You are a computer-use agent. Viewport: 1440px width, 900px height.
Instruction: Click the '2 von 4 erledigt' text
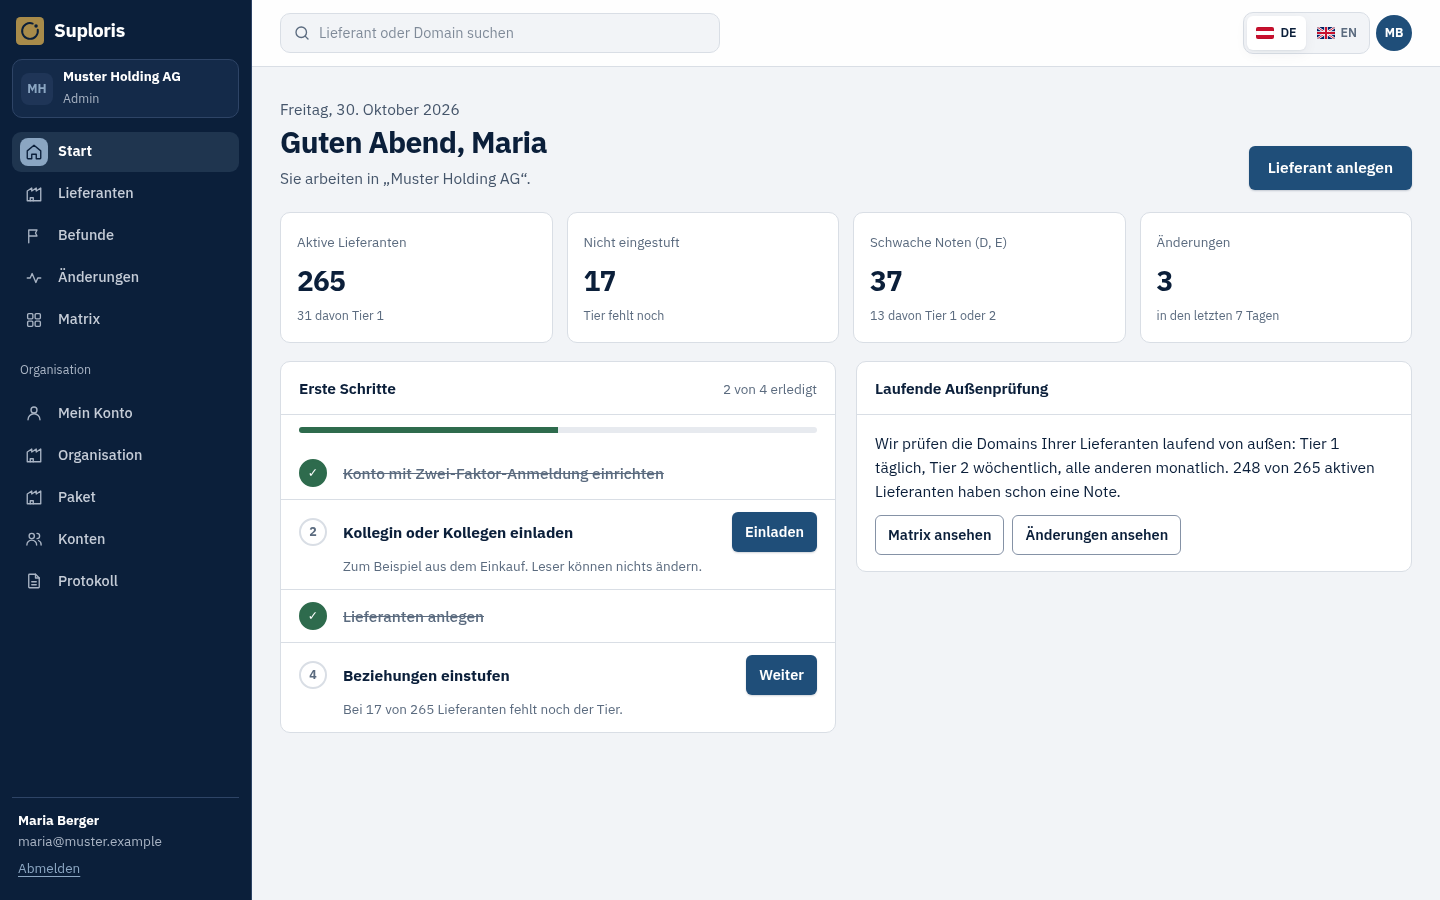[x=770, y=390]
